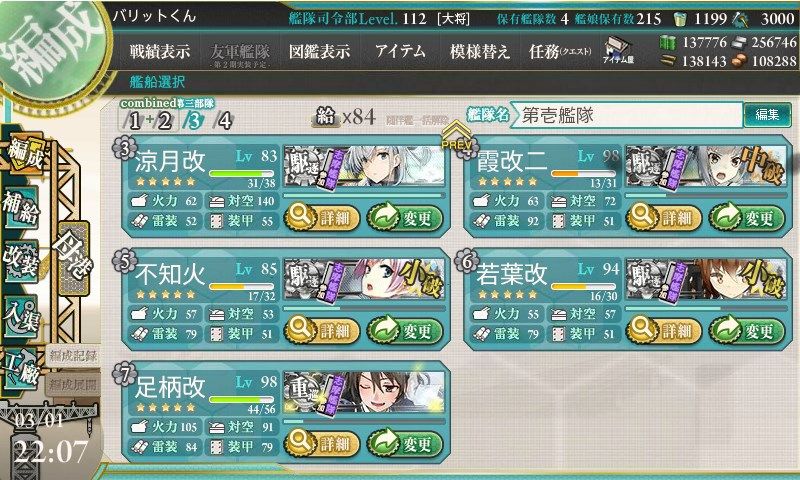This screenshot has height=480, width=800.
Task: Open the 補給 supply sidebar icon
Action: [21, 207]
